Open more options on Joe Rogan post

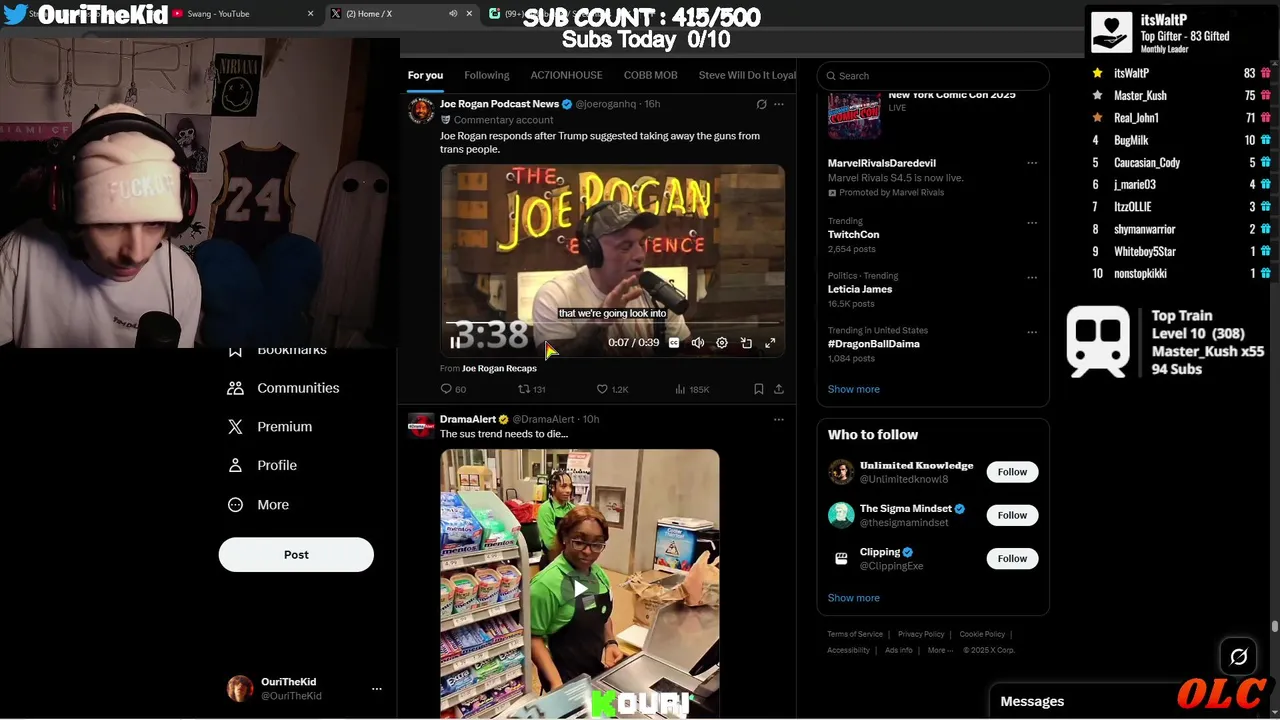coord(779,104)
